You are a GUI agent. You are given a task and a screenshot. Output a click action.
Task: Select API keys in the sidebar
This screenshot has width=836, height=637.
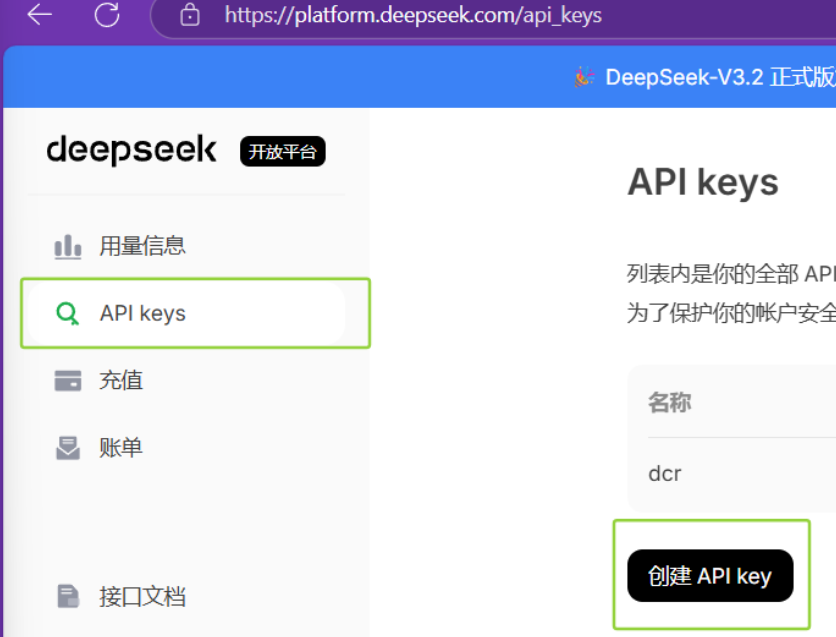point(187,313)
